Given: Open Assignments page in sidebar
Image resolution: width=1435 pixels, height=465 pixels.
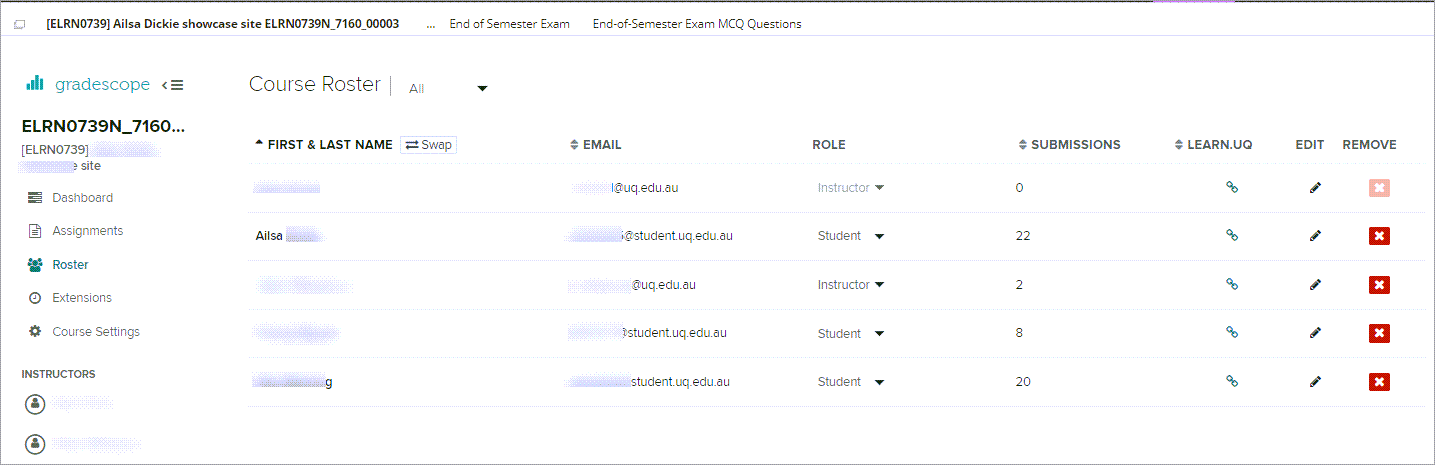Looking at the screenshot, I should pos(87,231).
